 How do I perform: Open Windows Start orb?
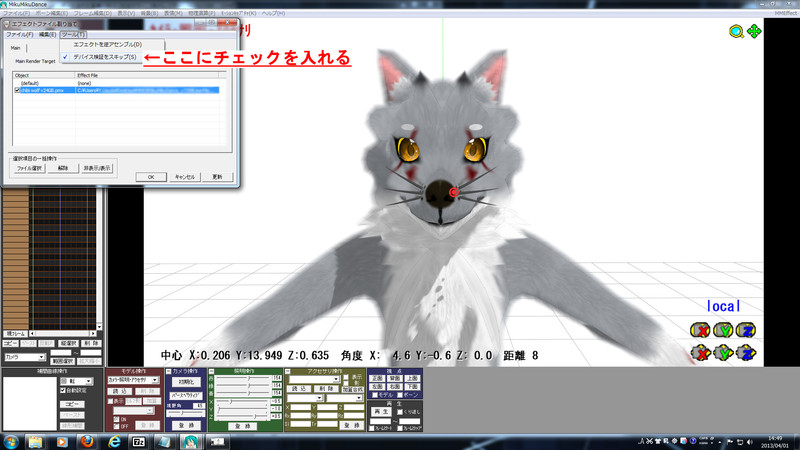(11, 442)
